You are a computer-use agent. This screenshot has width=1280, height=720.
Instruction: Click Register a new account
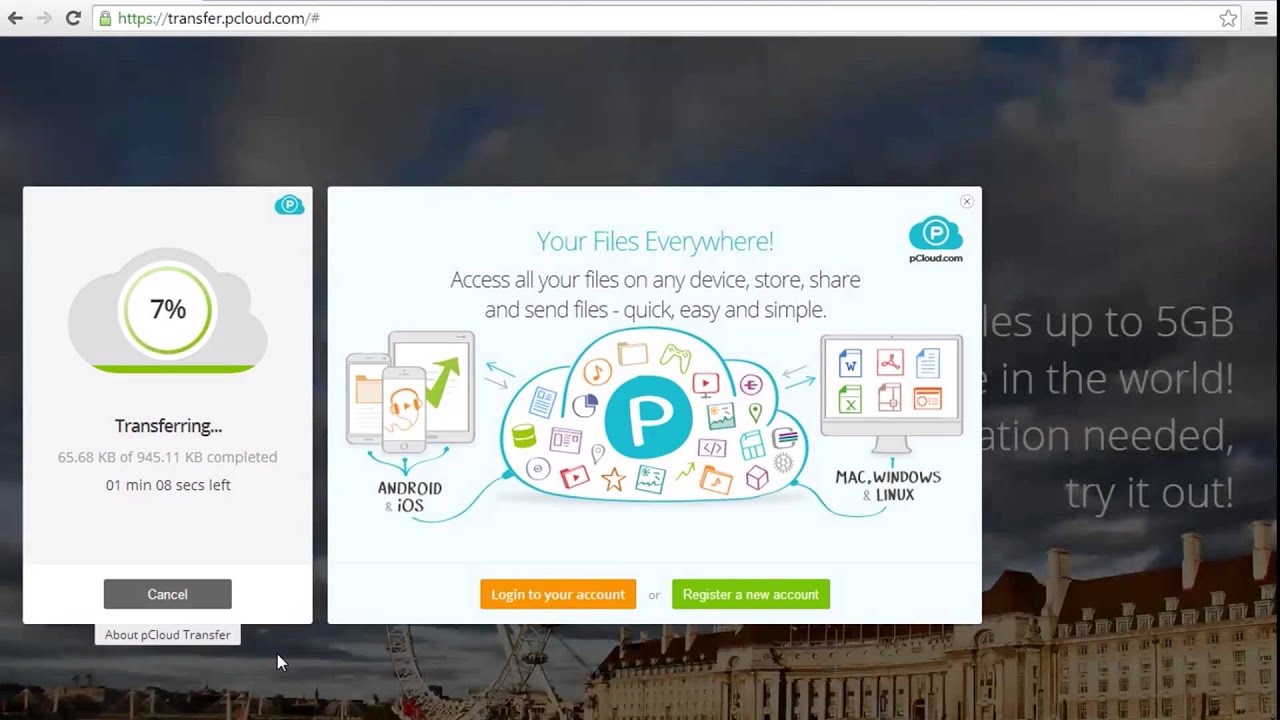pos(751,594)
